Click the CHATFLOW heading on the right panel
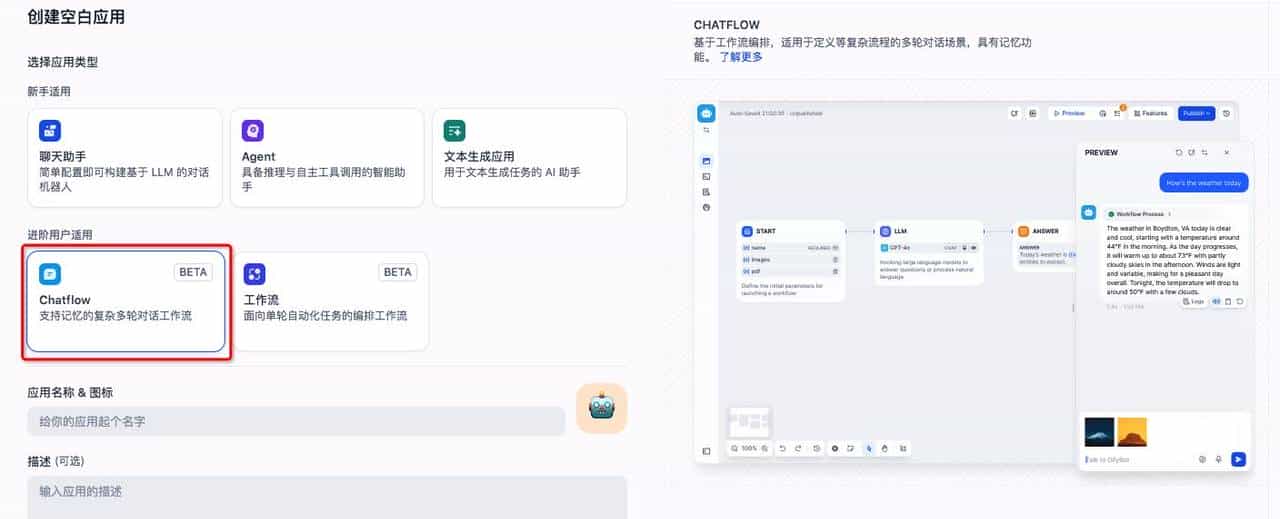 (725, 25)
